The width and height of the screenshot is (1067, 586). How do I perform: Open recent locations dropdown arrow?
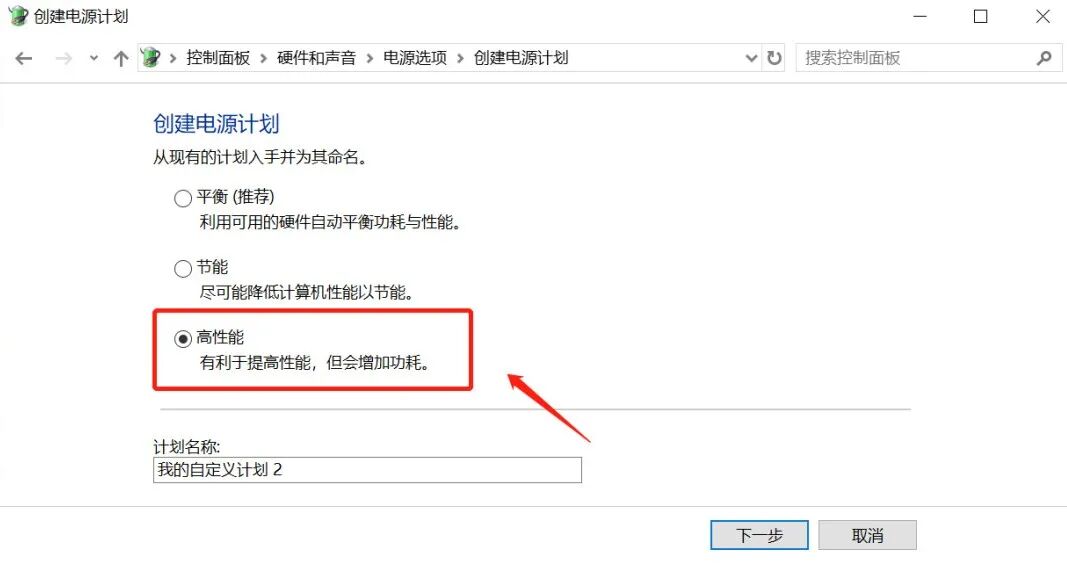(94, 59)
